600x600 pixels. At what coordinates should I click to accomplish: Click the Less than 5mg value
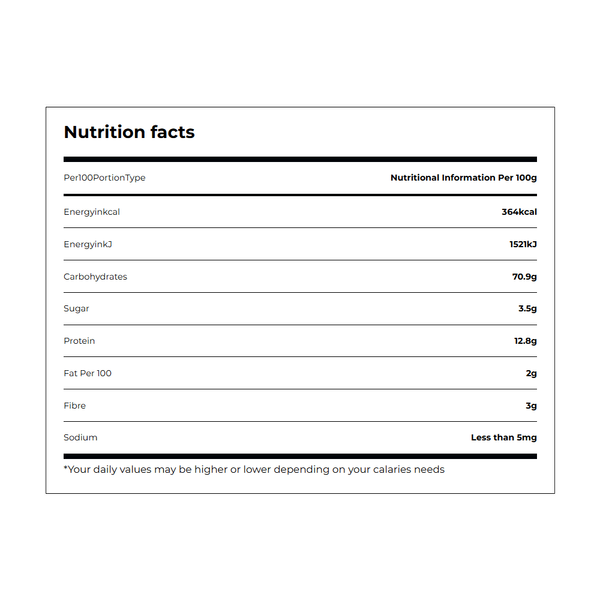click(504, 437)
